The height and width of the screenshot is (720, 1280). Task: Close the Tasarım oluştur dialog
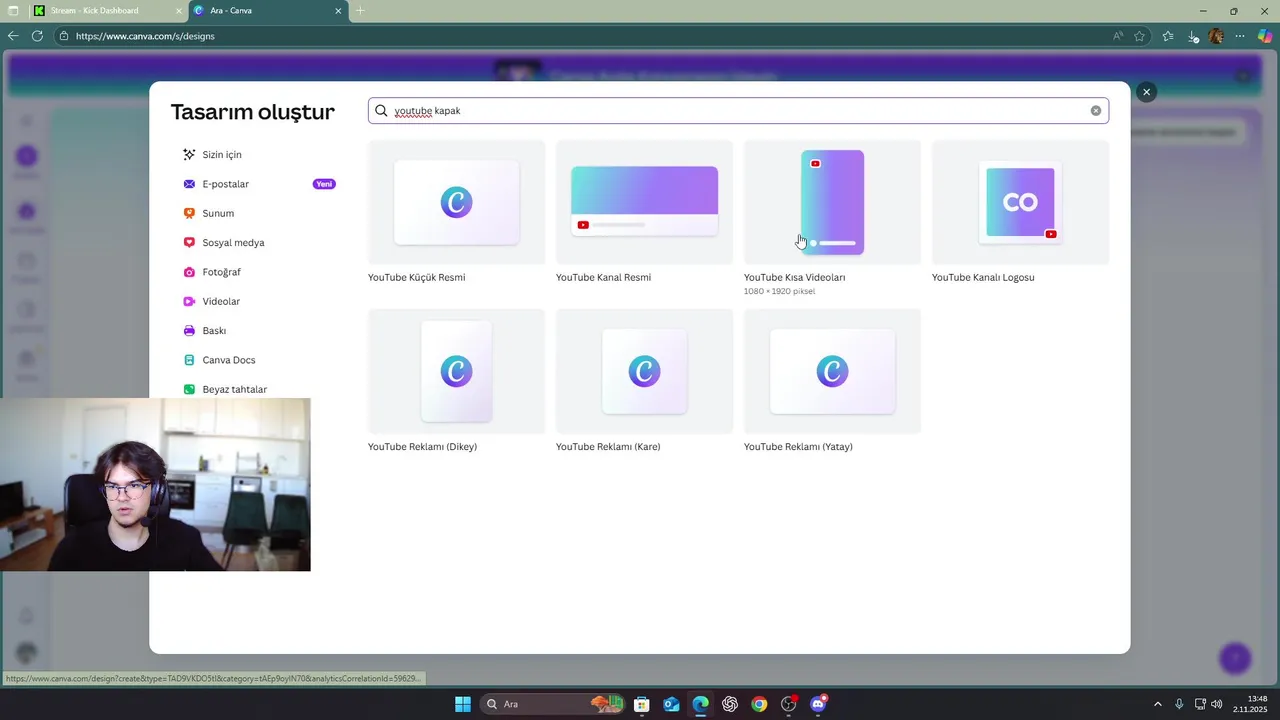[x=1146, y=92]
